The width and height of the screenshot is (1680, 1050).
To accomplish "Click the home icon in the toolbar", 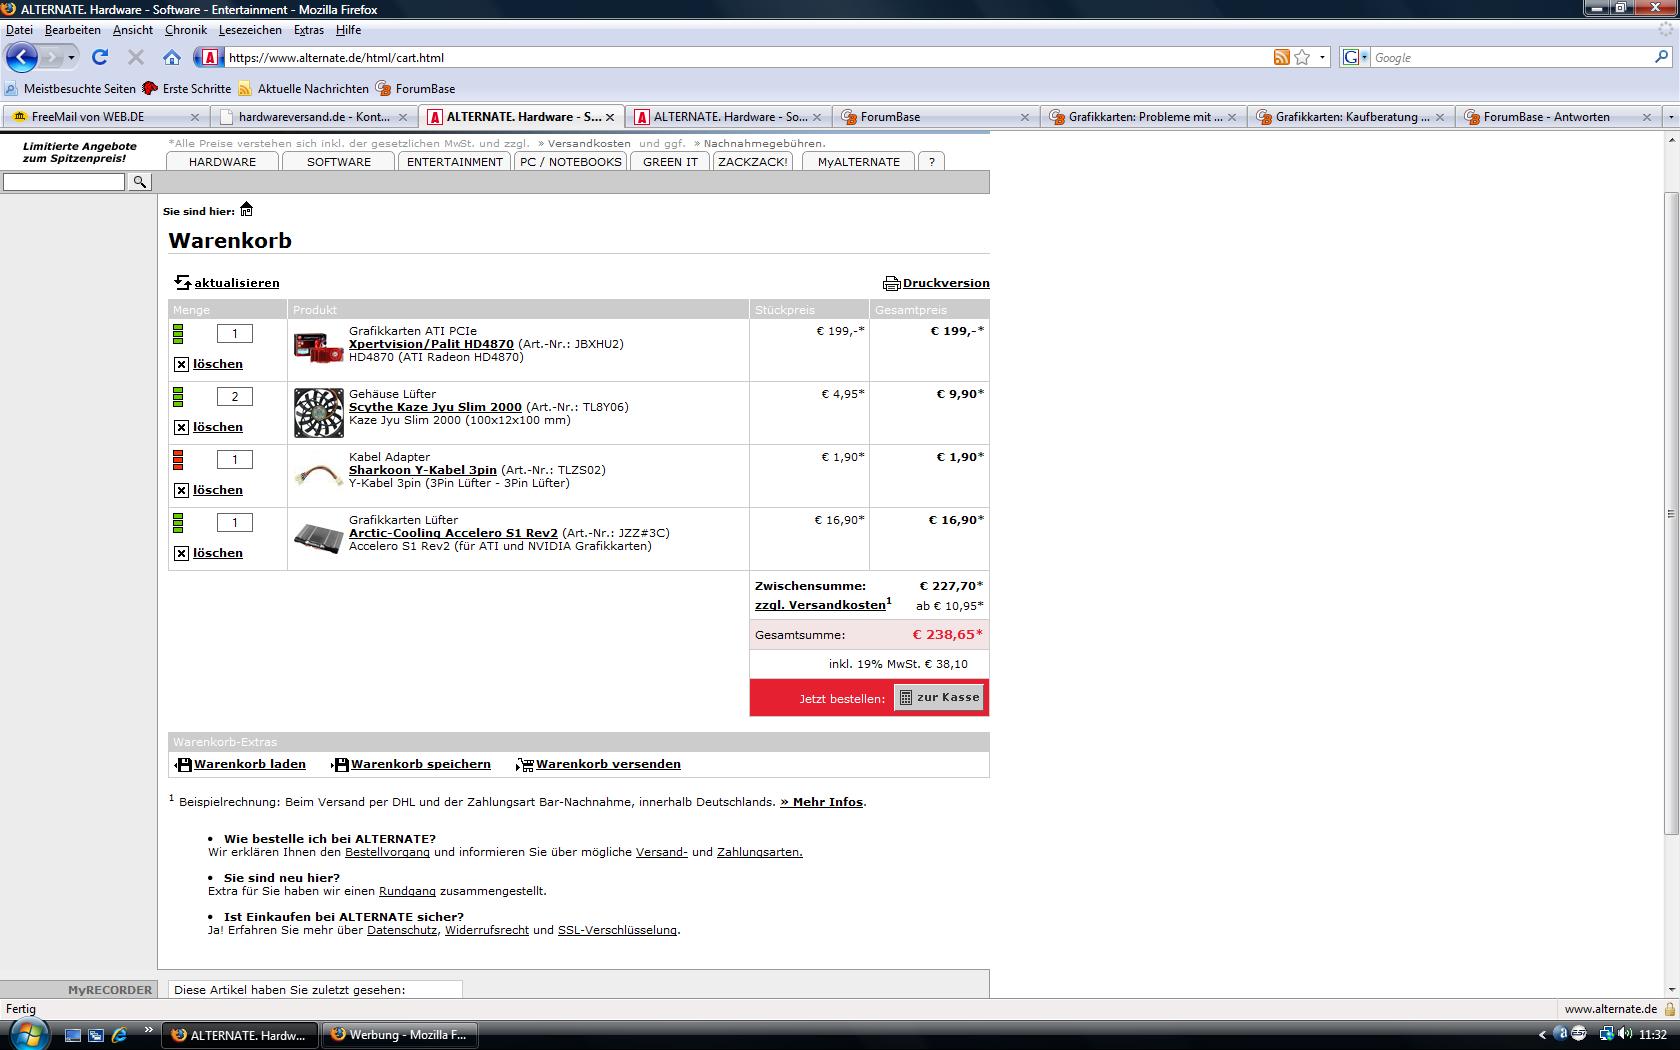I will coord(172,57).
